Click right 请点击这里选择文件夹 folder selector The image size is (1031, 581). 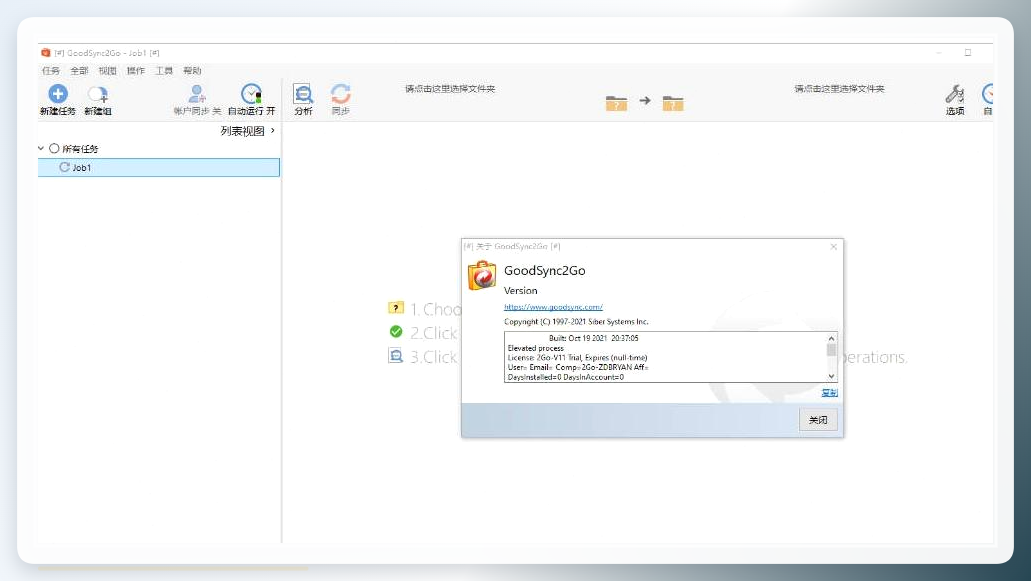point(840,89)
